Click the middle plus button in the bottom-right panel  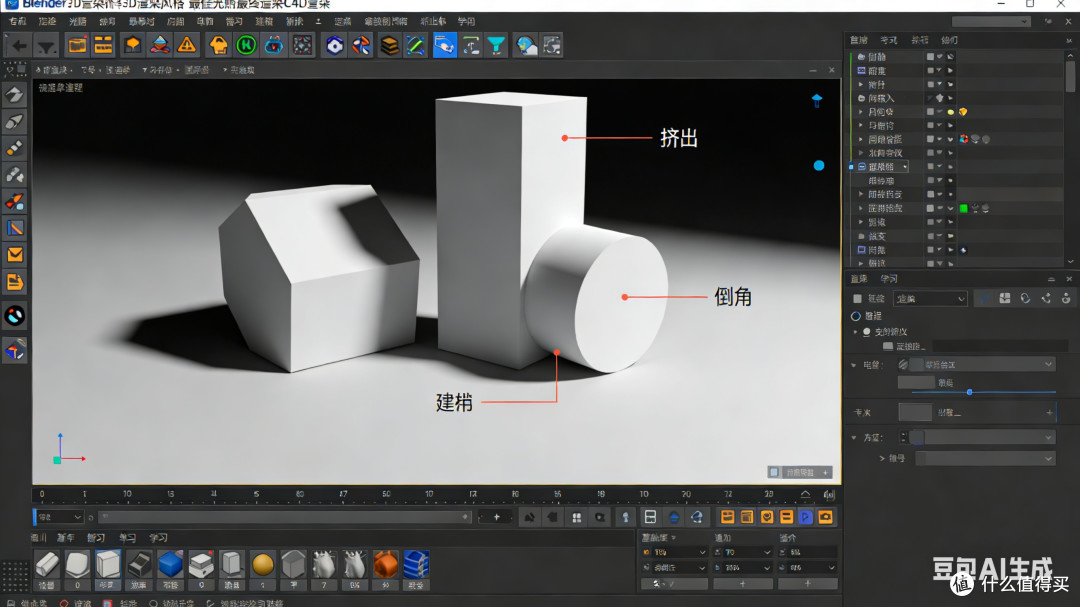742,584
